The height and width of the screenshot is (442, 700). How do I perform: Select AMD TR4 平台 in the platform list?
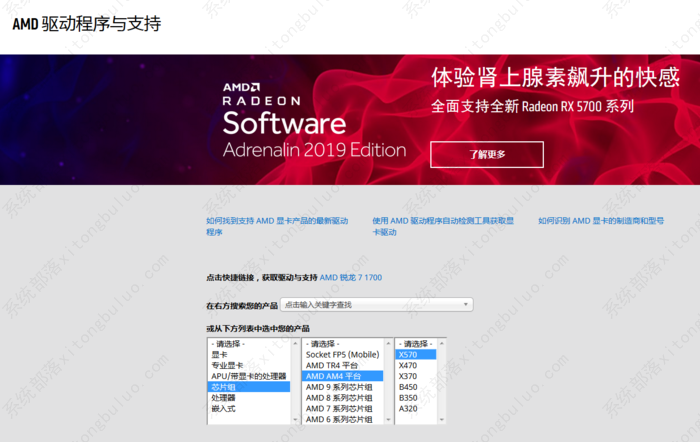point(334,365)
